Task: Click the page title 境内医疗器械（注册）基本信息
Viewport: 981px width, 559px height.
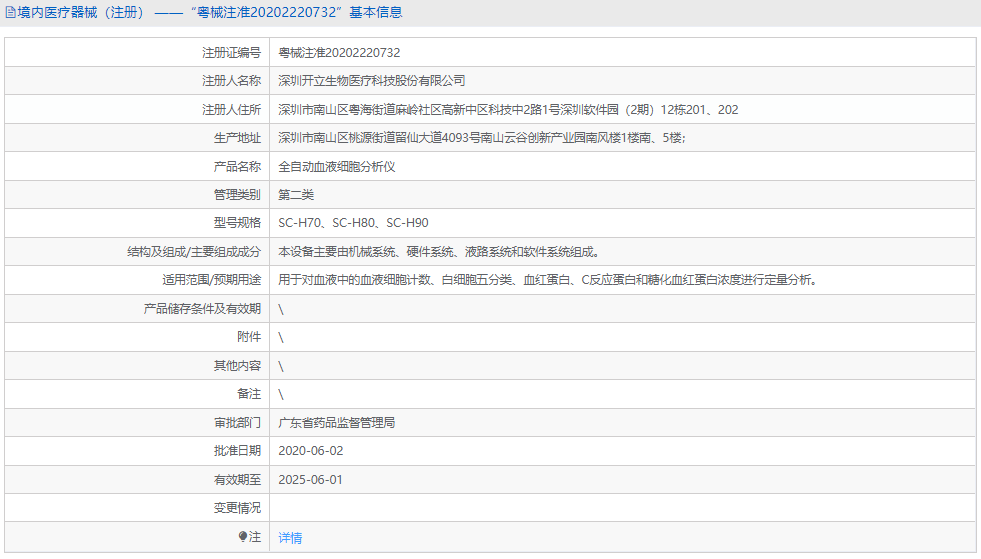Action: pos(210,13)
